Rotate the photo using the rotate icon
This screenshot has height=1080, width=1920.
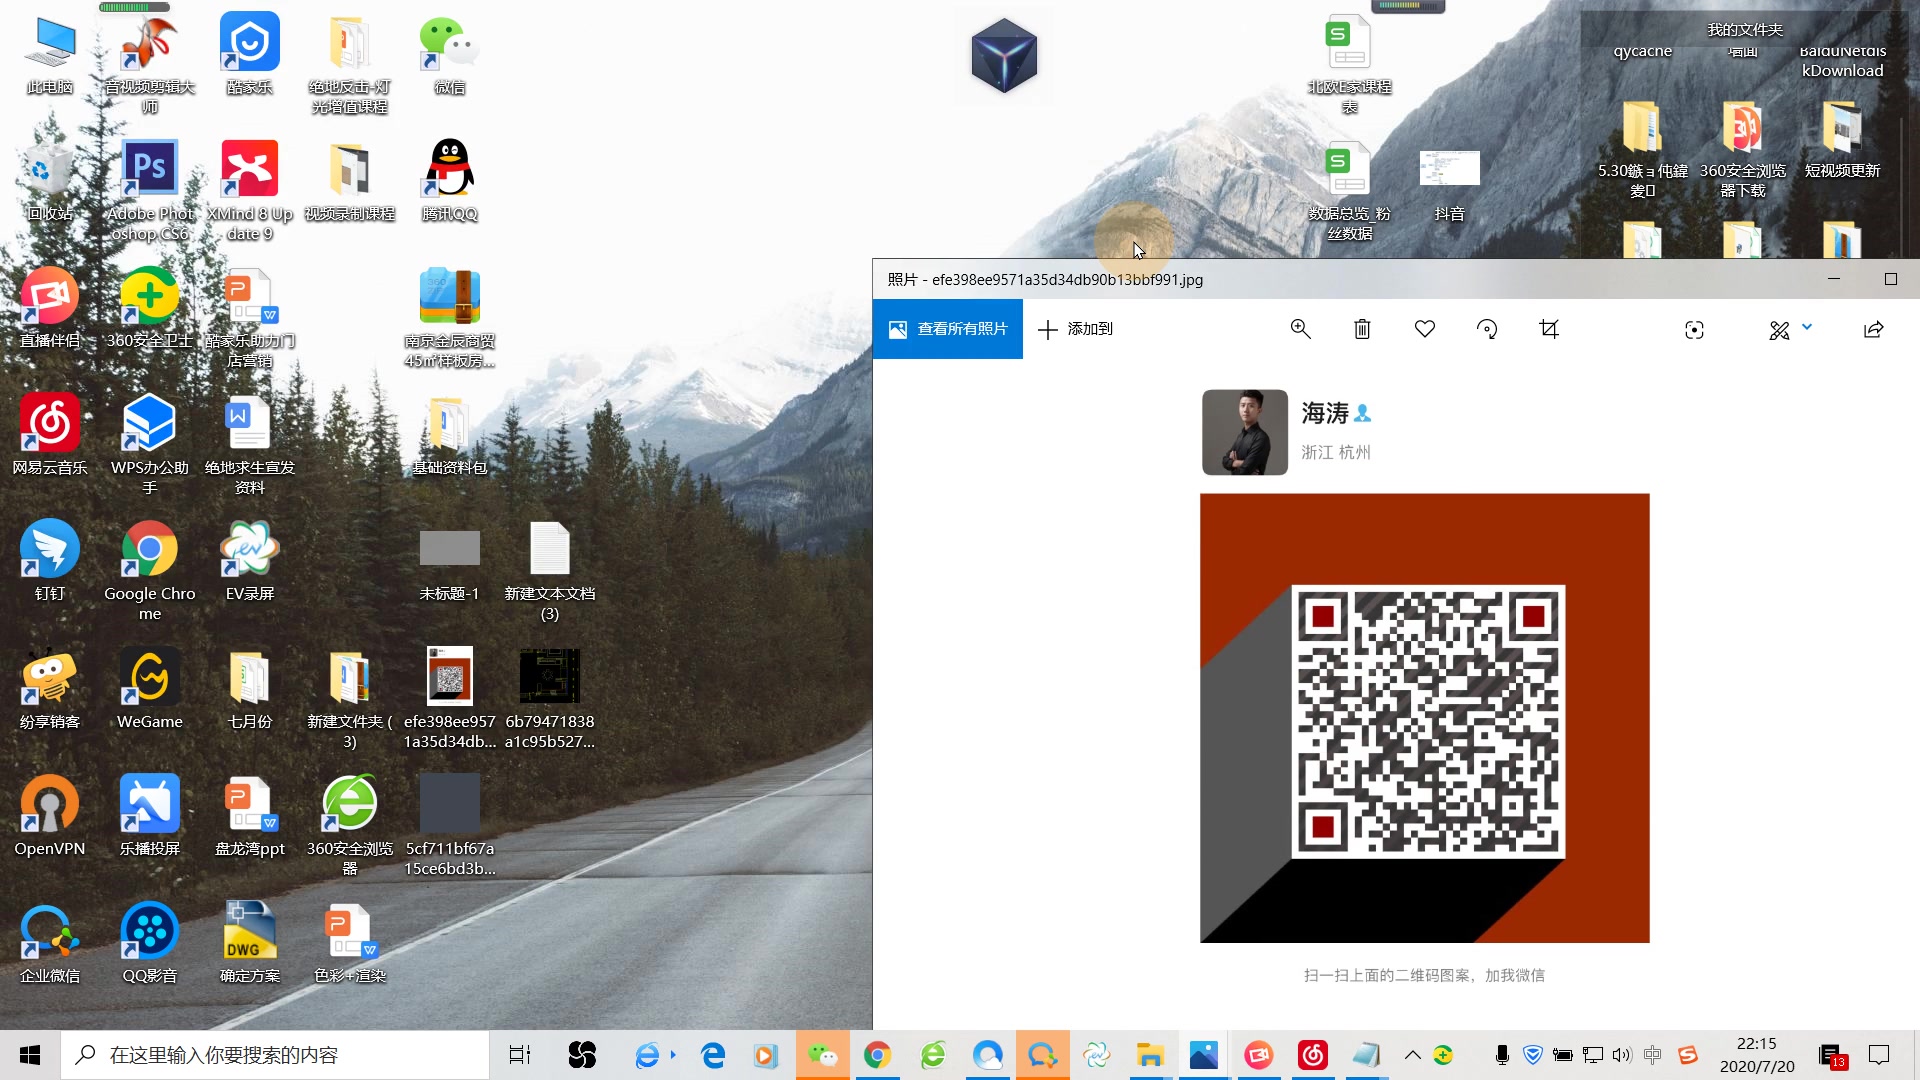tap(1487, 329)
